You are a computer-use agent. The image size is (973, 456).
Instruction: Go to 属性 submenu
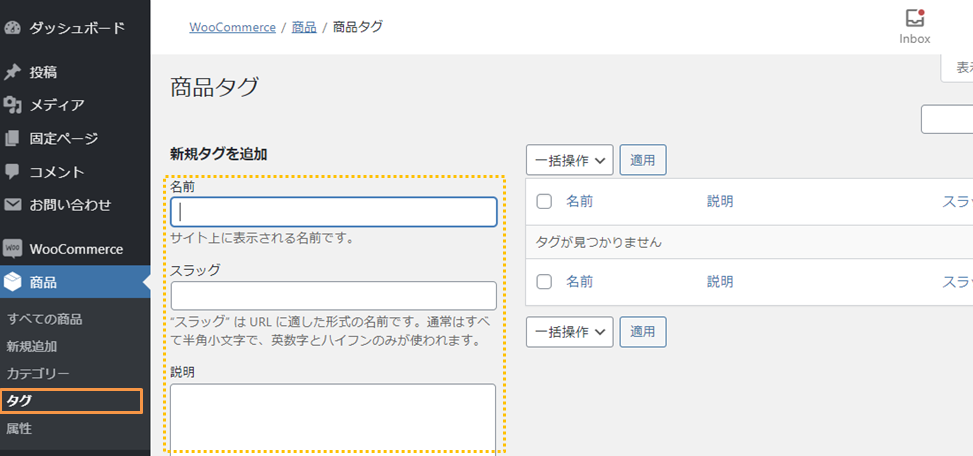pyautogui.click(x=19, y=429)
